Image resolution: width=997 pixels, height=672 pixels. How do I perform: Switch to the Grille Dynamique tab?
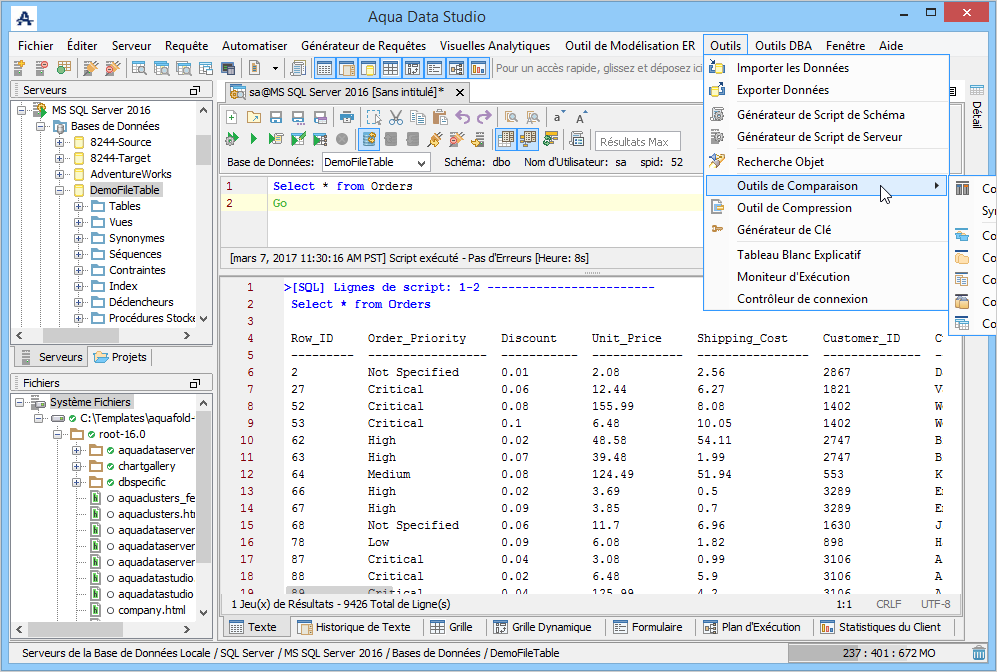(x=541, y=627)
